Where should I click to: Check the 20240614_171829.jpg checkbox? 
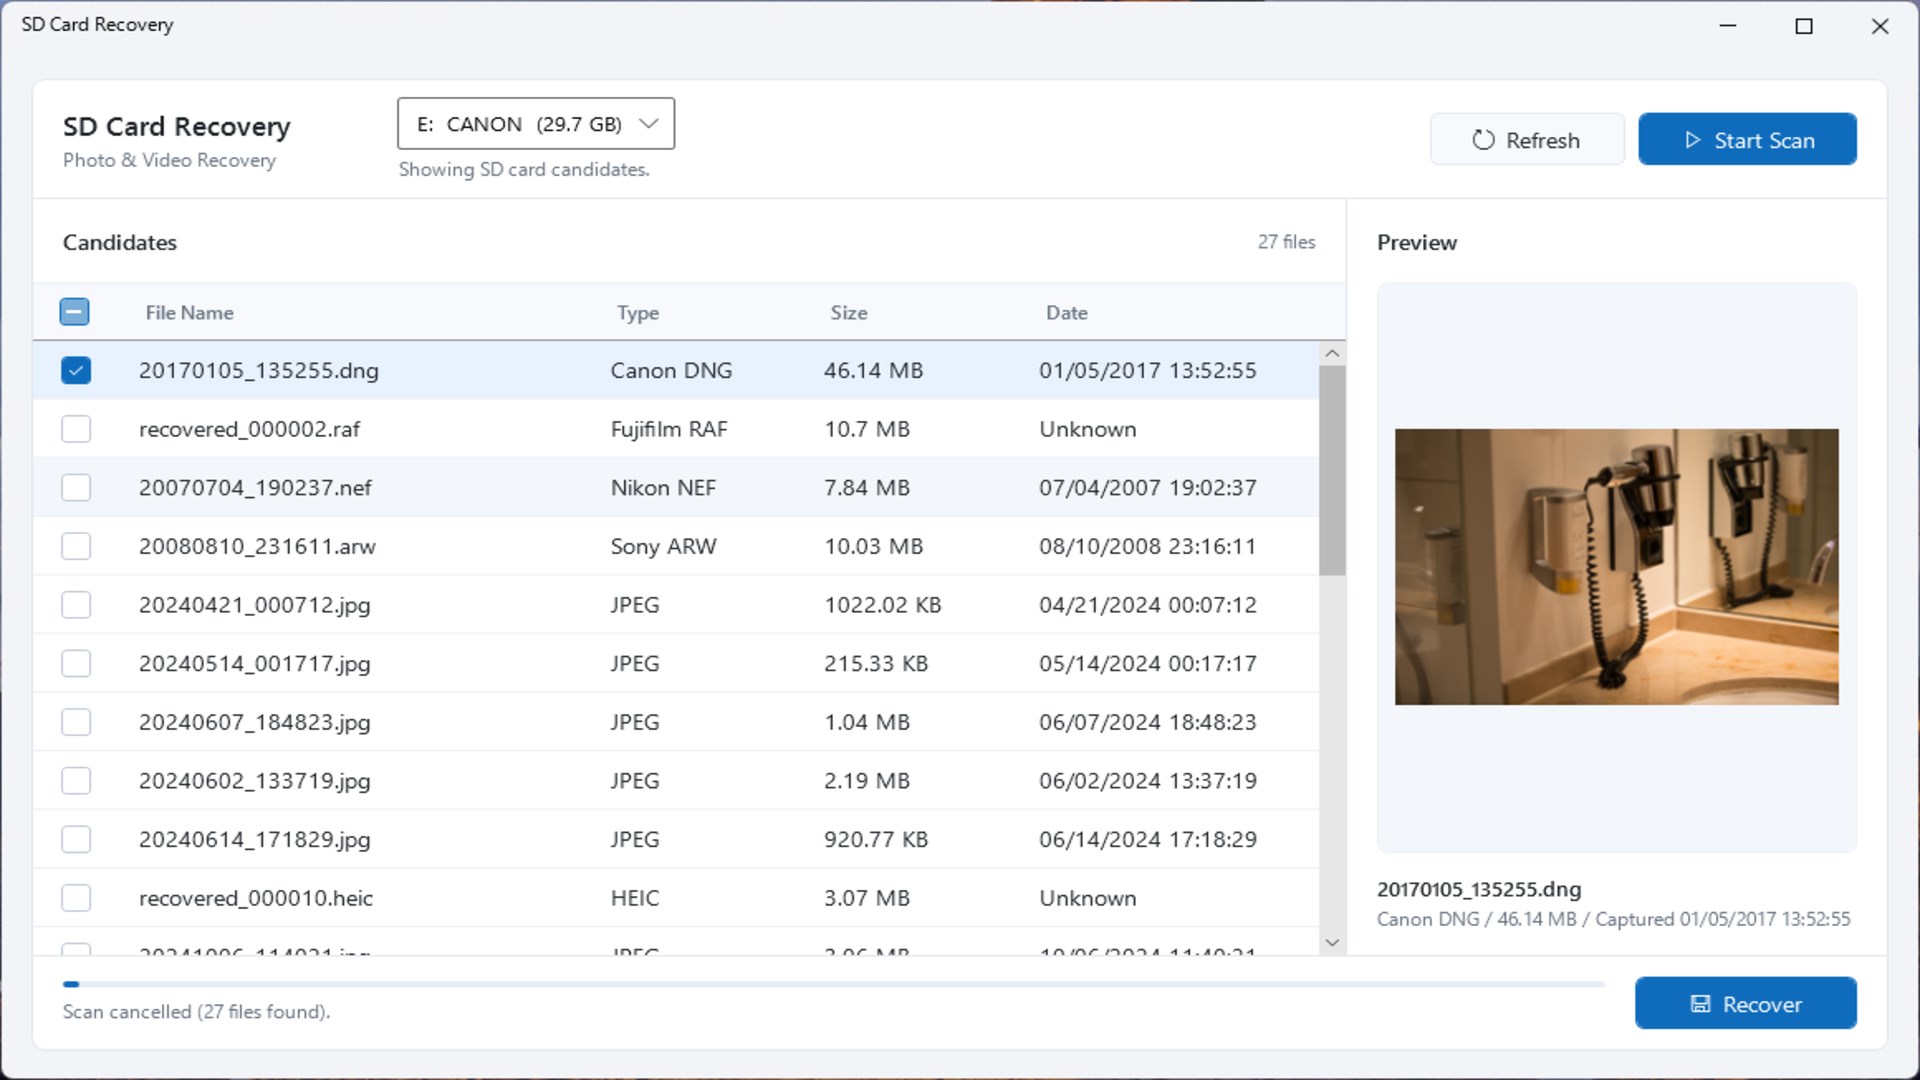pos(76,839)
